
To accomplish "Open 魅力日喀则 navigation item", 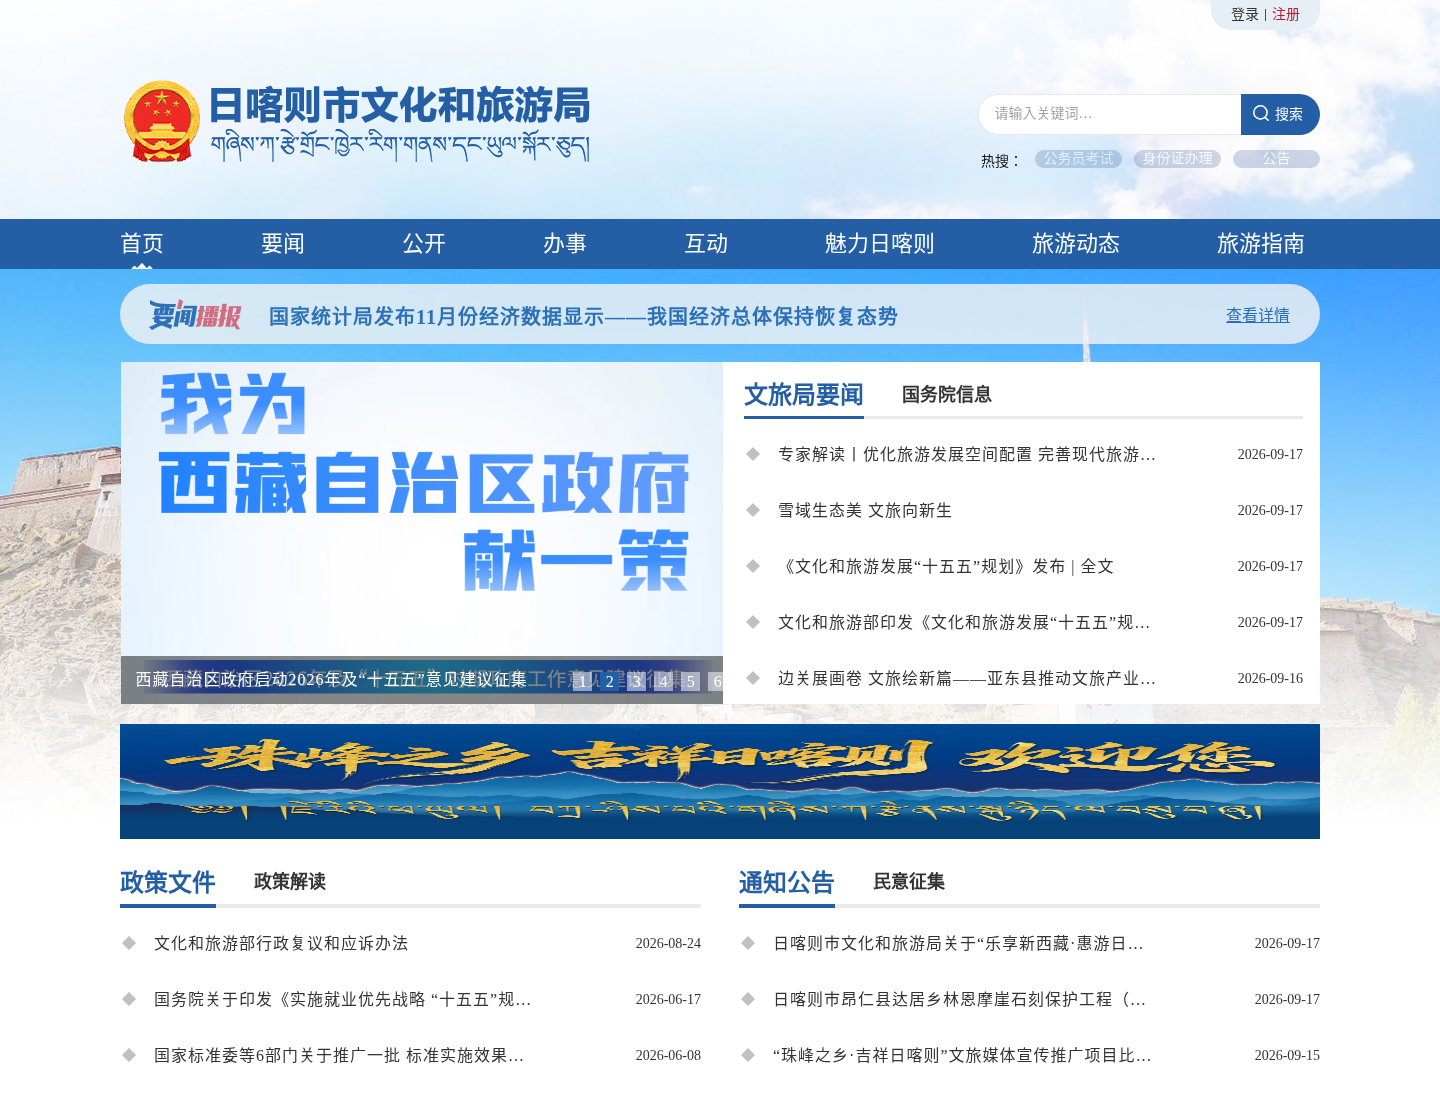I will (x=879, y=243).
